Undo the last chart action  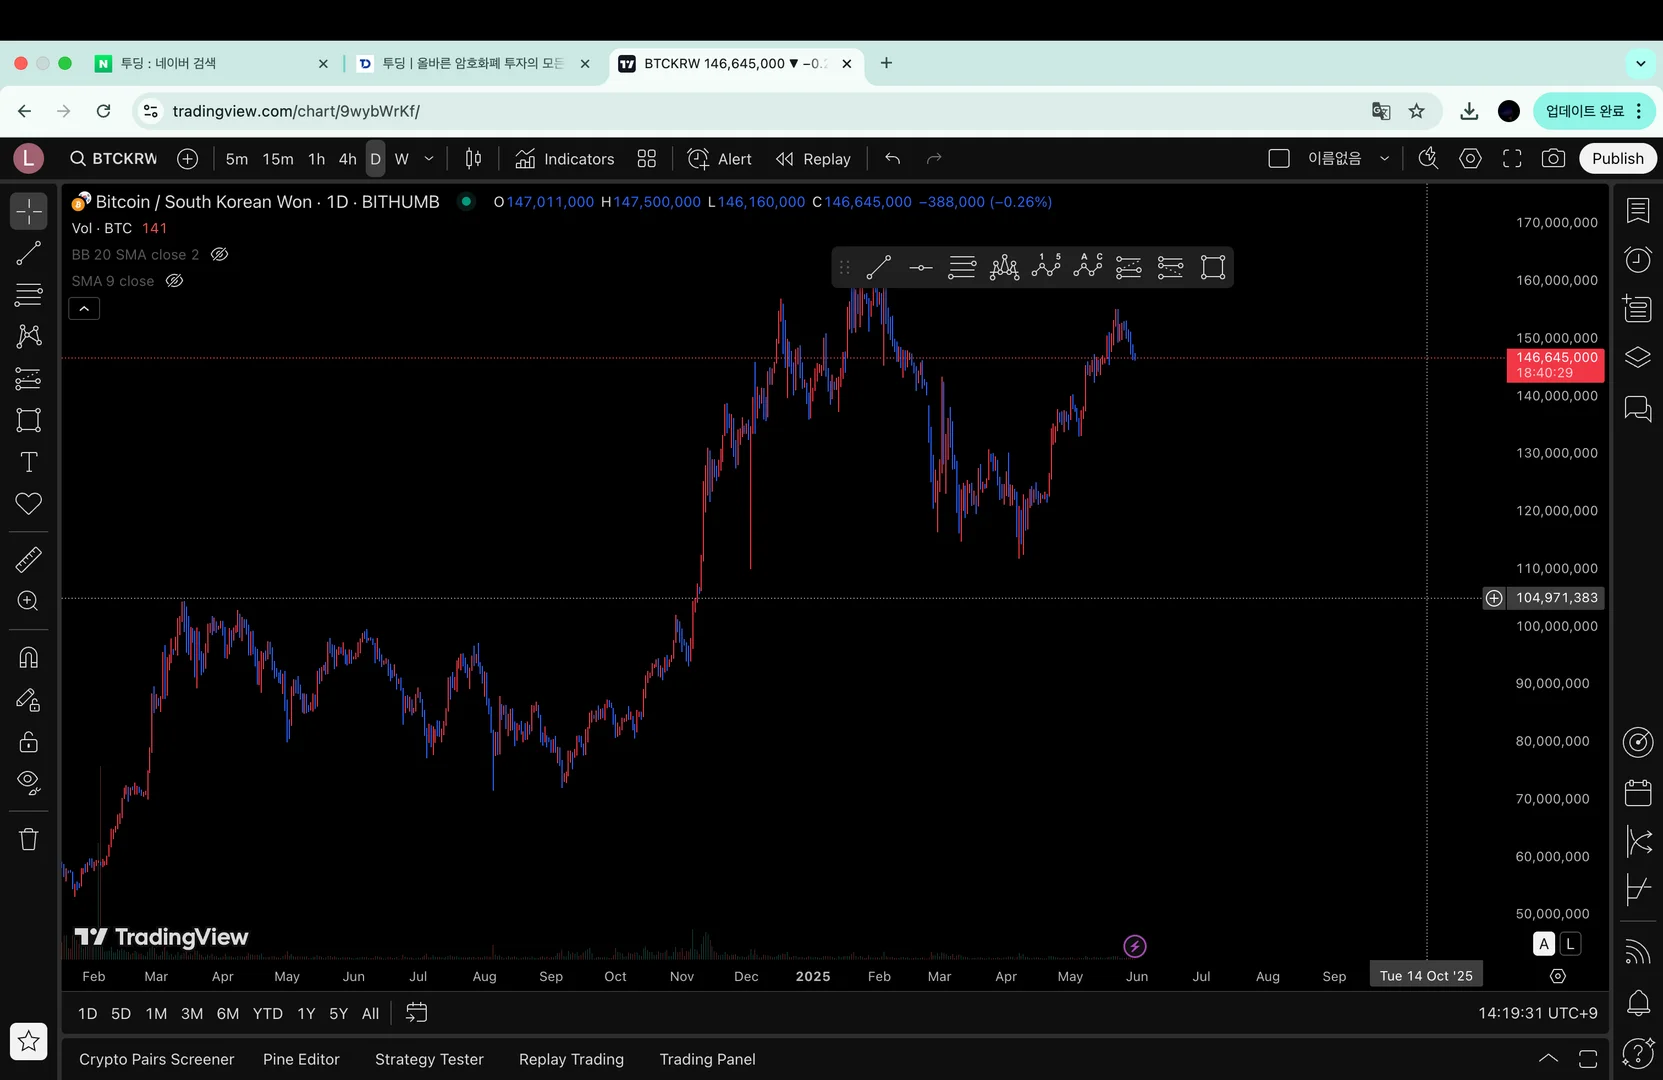[893, 159]
